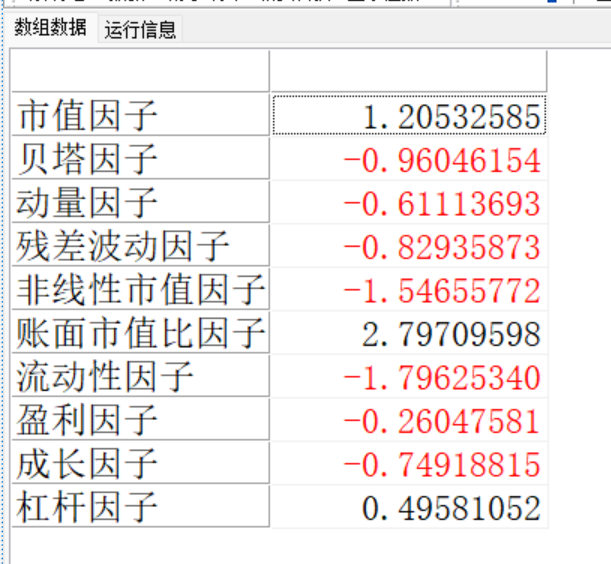The width and height of the screenshot is (611, 564).
Task: Open the 运行信息 tab
Action: point(140,30)
